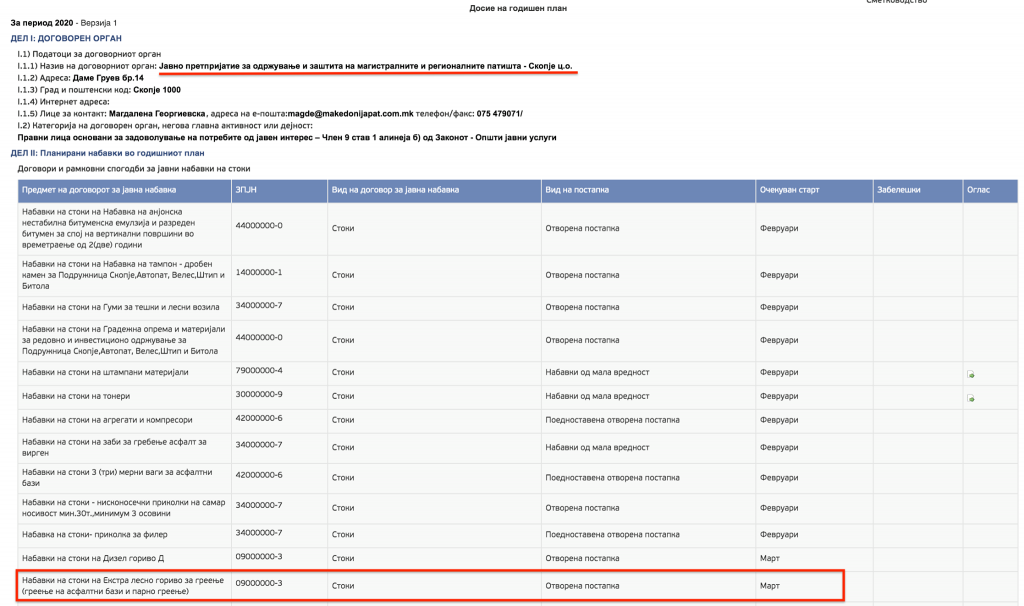The width and height of the screenshot is (1024, 606).
Task: Select 'ДЕЛ II: Планирани набавки во годишниот план' heading
Action: [107, 153]
